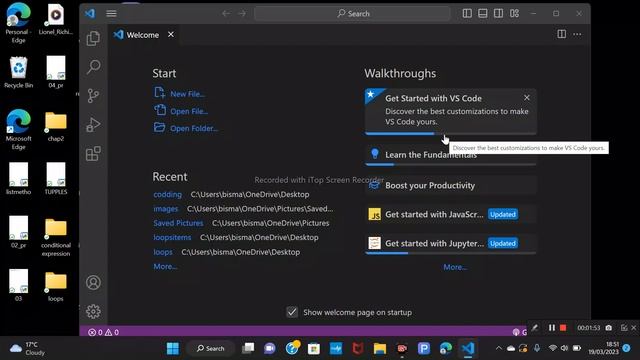Select the conditional expression folder on desktop
This screenshot has width=640, height=360.
56,237
